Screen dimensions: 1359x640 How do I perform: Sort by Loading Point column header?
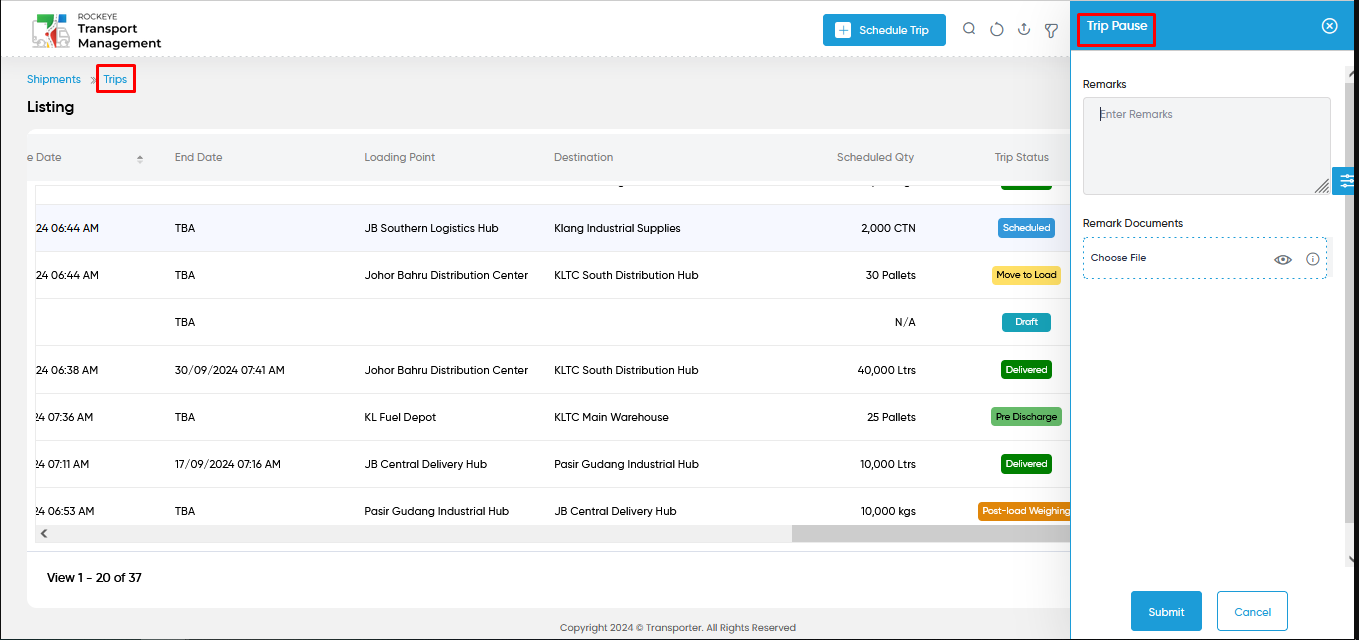pyautogui.click(x=400, y=157)
